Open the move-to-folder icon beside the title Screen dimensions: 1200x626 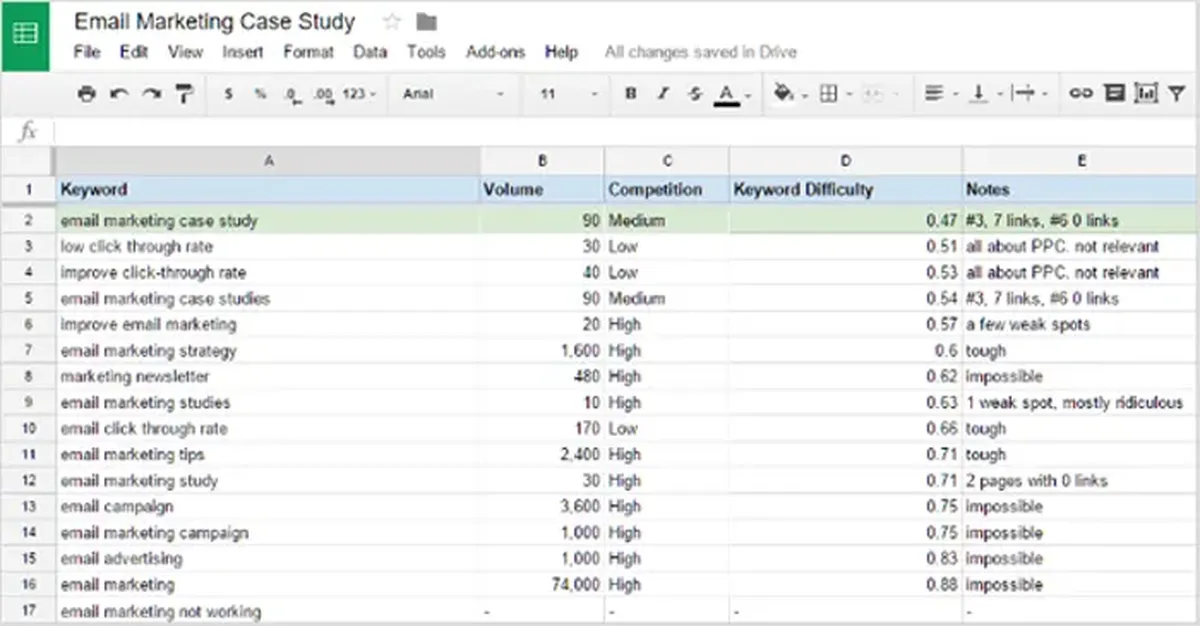click(427, 21)
